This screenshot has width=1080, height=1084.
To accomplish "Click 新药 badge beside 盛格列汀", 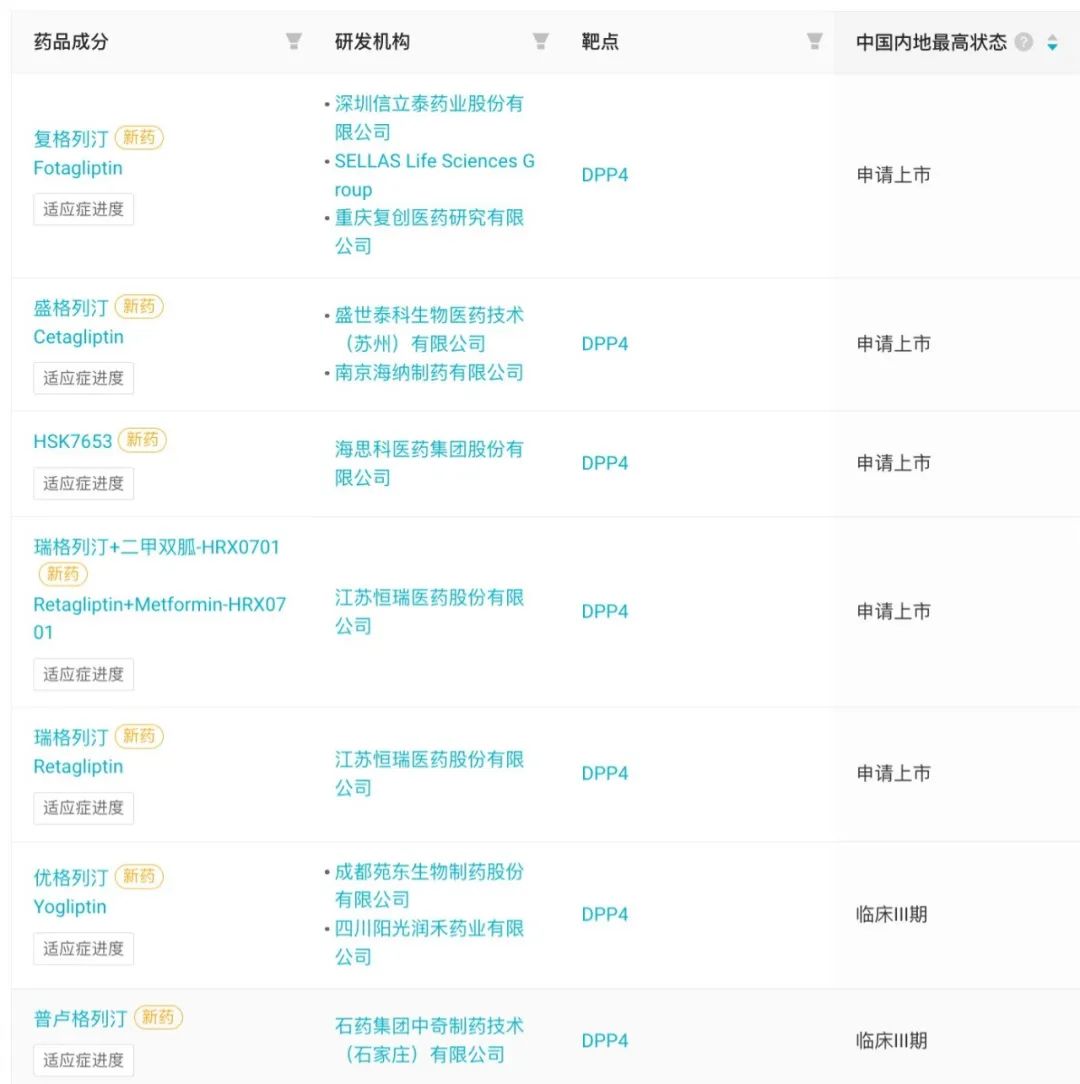I will pyautogui.click(x=139, y=306).
